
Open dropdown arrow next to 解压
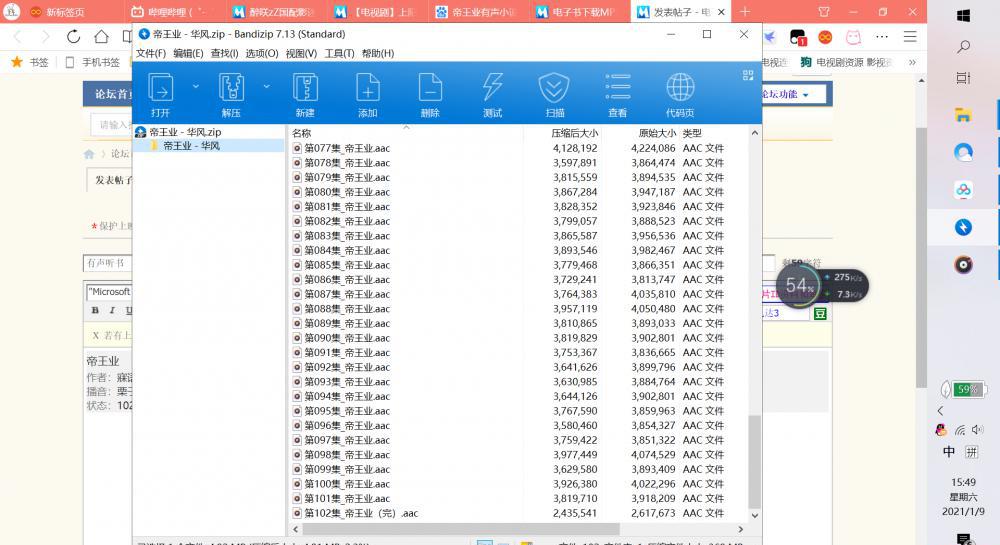[267, 86]
